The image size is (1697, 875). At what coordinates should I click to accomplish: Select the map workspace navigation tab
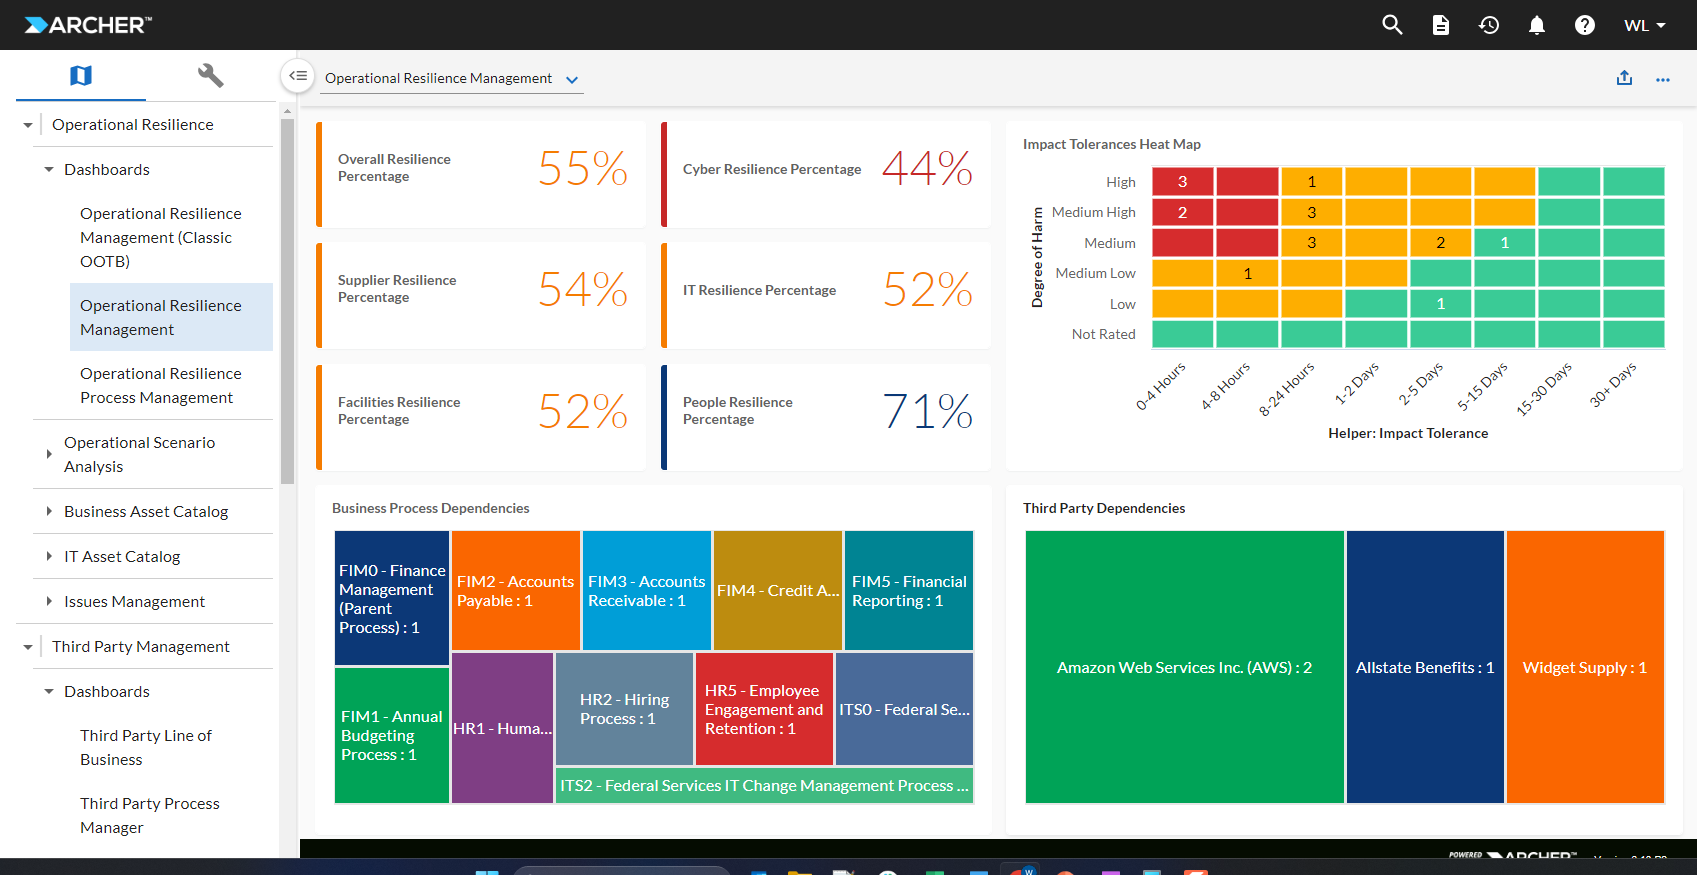81,76
